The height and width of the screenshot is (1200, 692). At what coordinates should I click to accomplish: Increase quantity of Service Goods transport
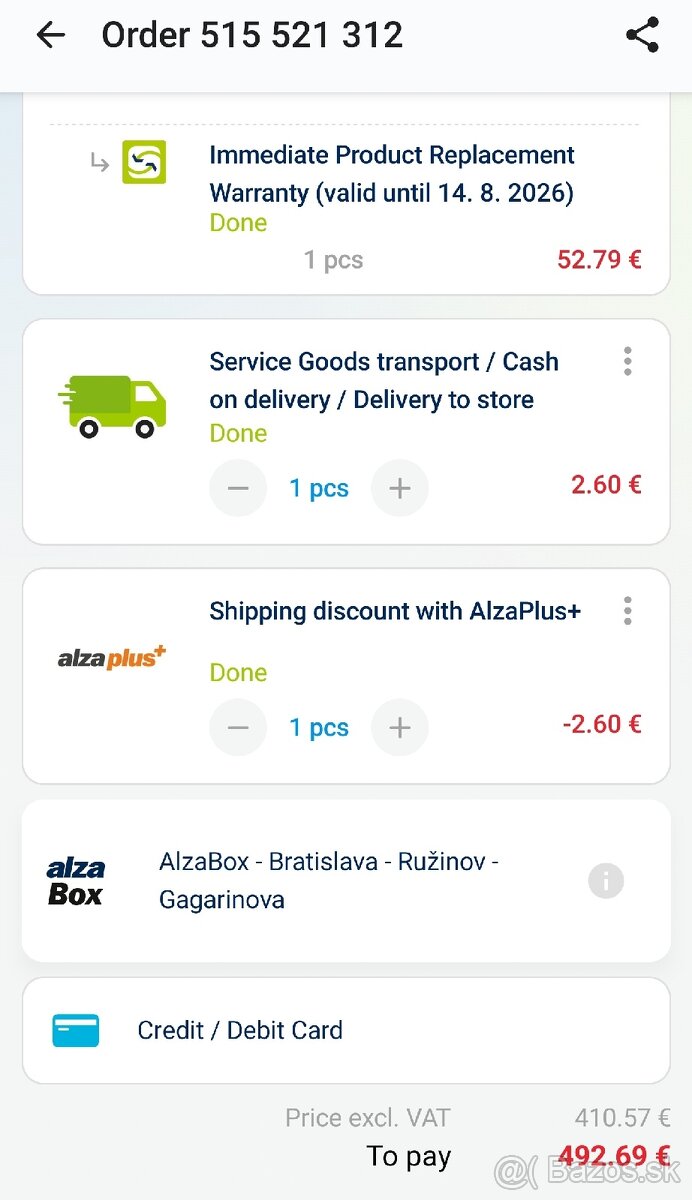click(400, 488)
